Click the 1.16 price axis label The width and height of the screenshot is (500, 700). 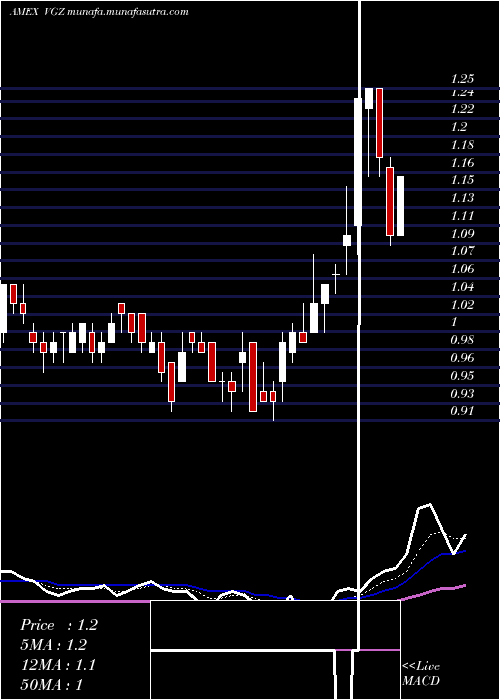pos(462,162)
